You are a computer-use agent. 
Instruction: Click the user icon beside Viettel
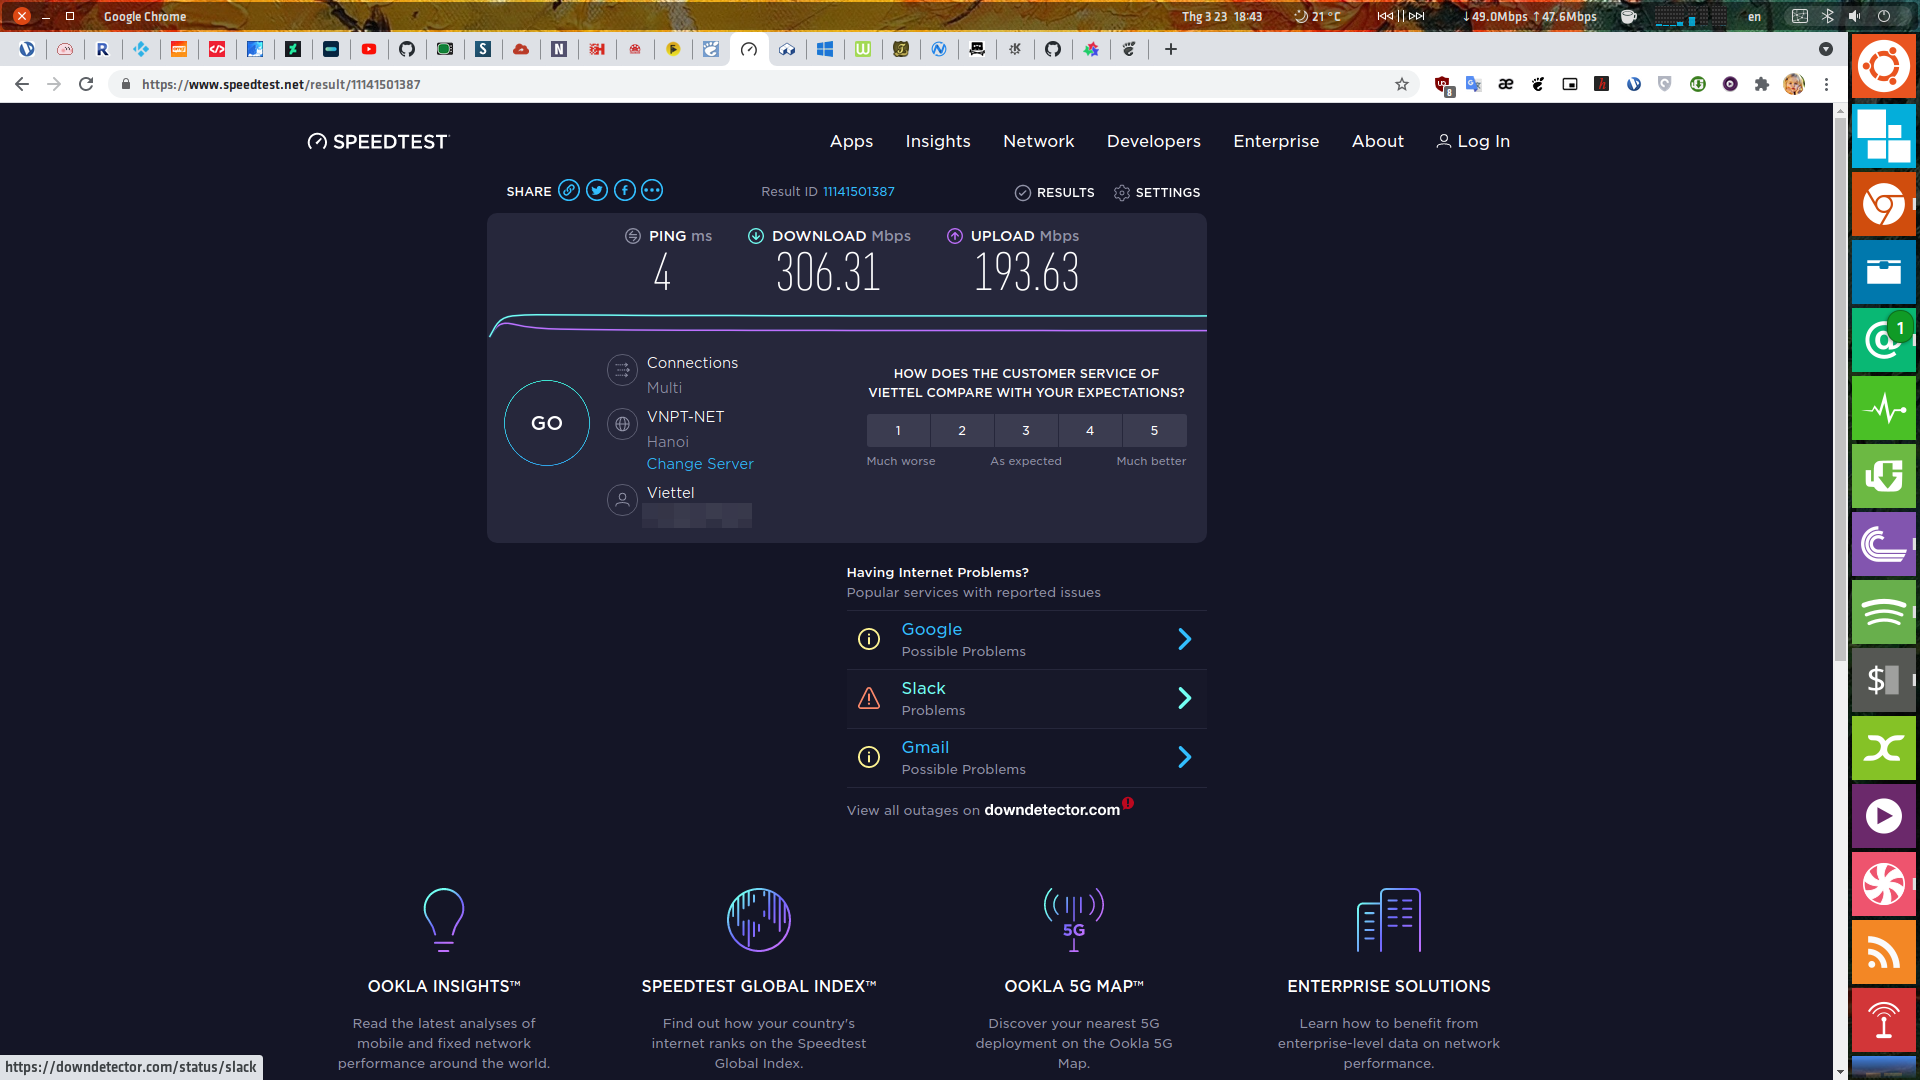[622, 500]
